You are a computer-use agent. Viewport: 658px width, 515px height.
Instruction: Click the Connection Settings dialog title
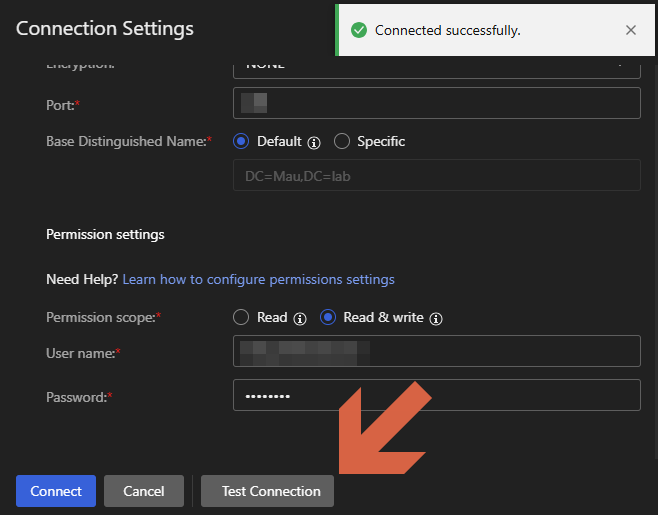(x=105, y=28)
